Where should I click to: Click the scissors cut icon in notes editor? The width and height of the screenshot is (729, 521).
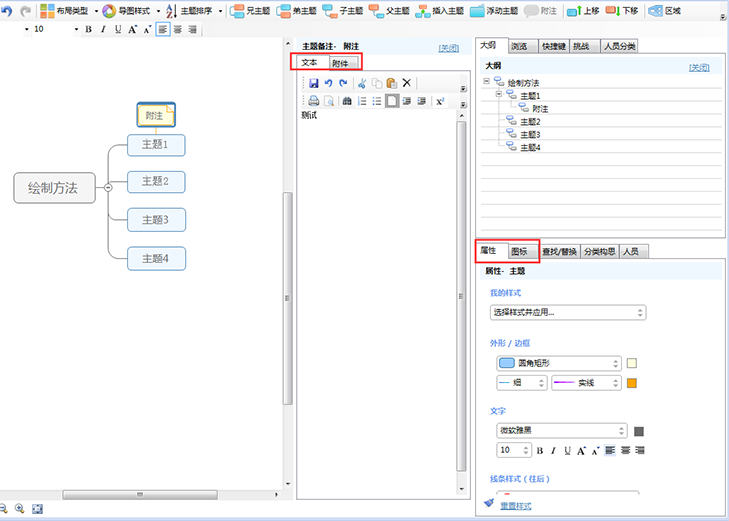click(362, 83)
